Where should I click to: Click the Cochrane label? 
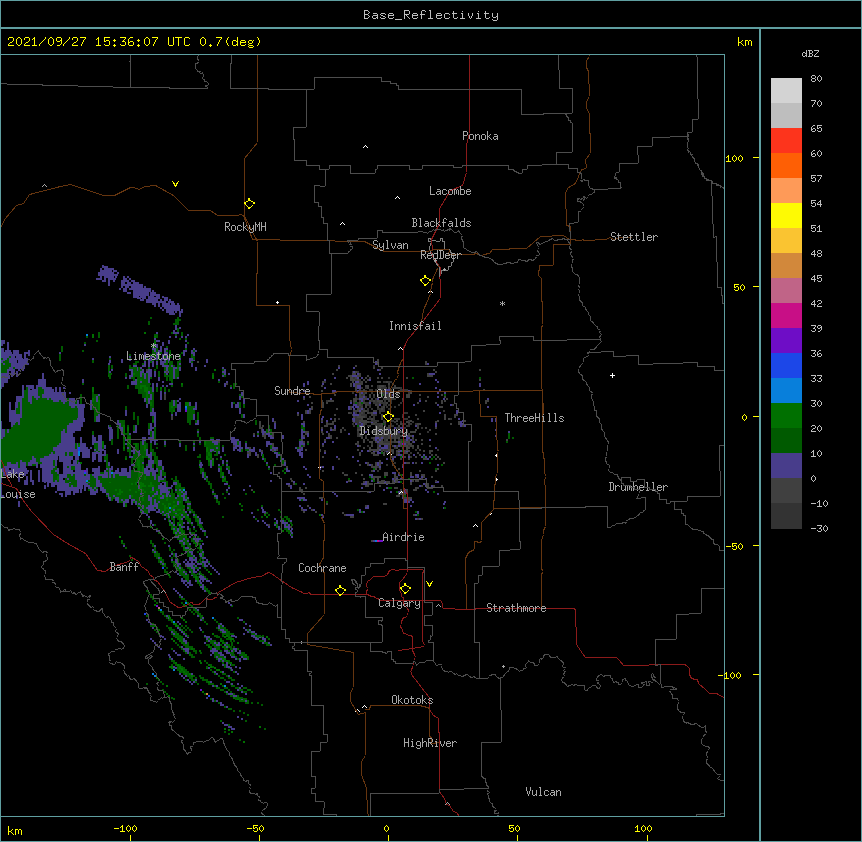(x=322, y=568)
